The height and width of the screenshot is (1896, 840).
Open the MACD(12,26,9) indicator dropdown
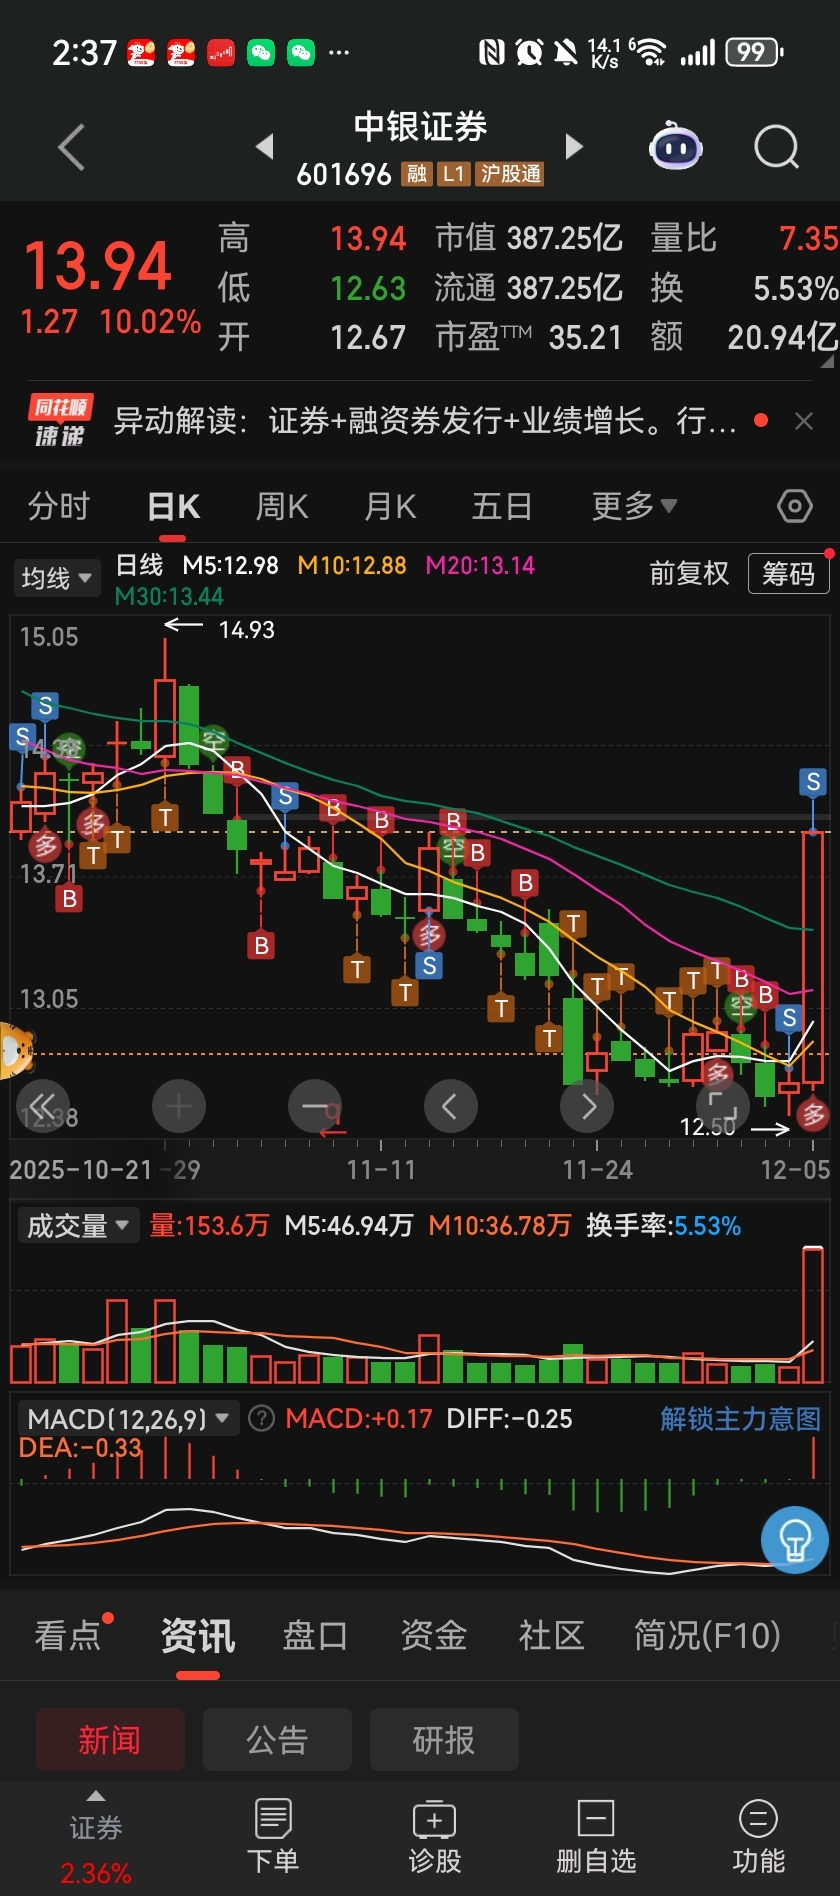(x=128, y=1418)
